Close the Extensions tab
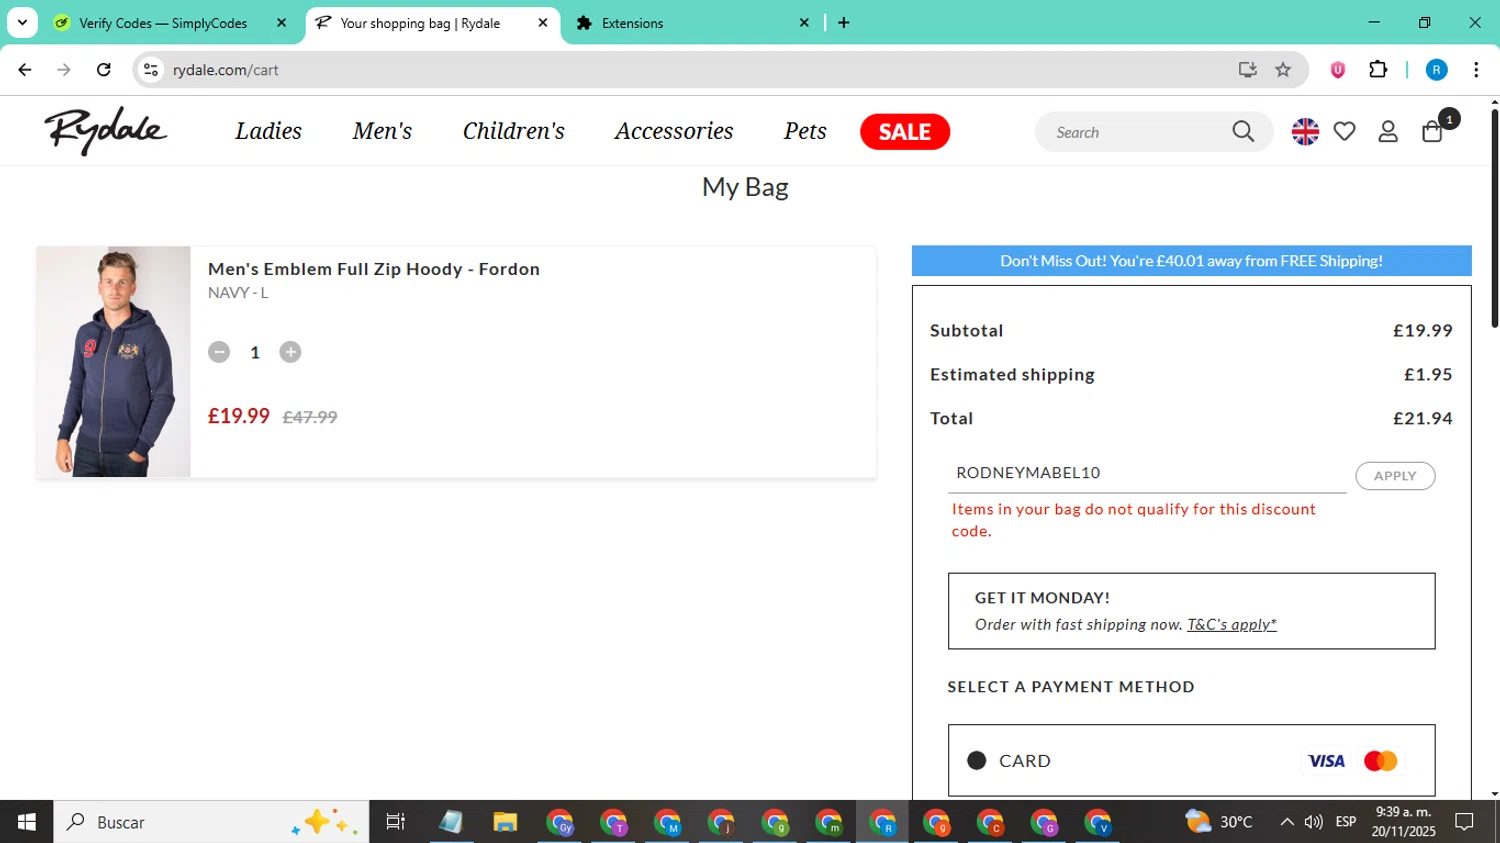 tap(804, 23)
